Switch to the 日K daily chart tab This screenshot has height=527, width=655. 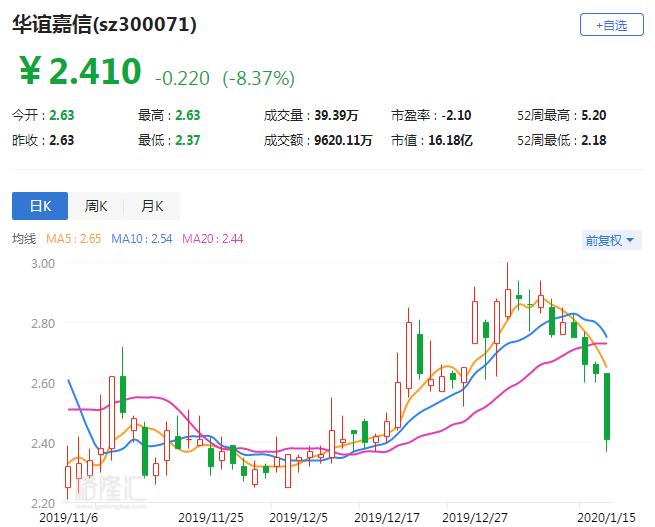40,206
